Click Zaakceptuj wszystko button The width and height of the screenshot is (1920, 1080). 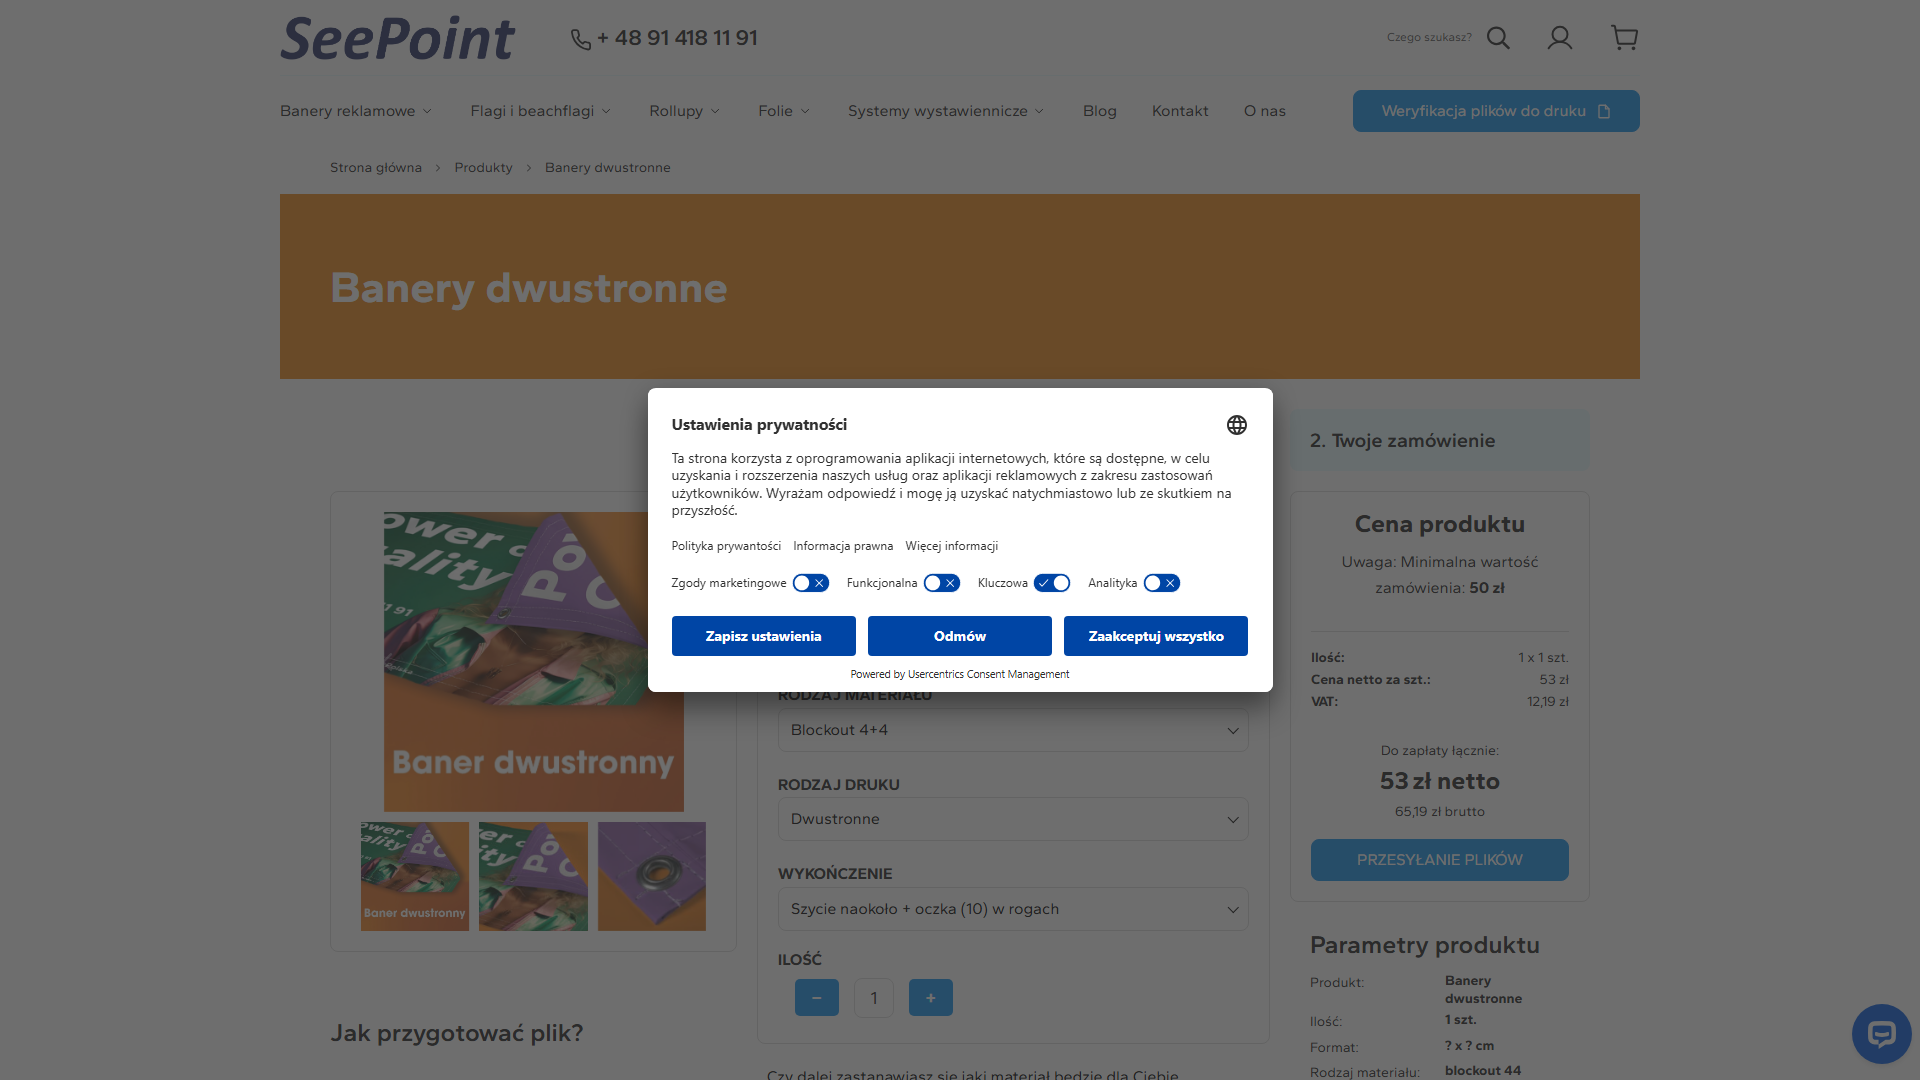click(x=1156, y=636)
